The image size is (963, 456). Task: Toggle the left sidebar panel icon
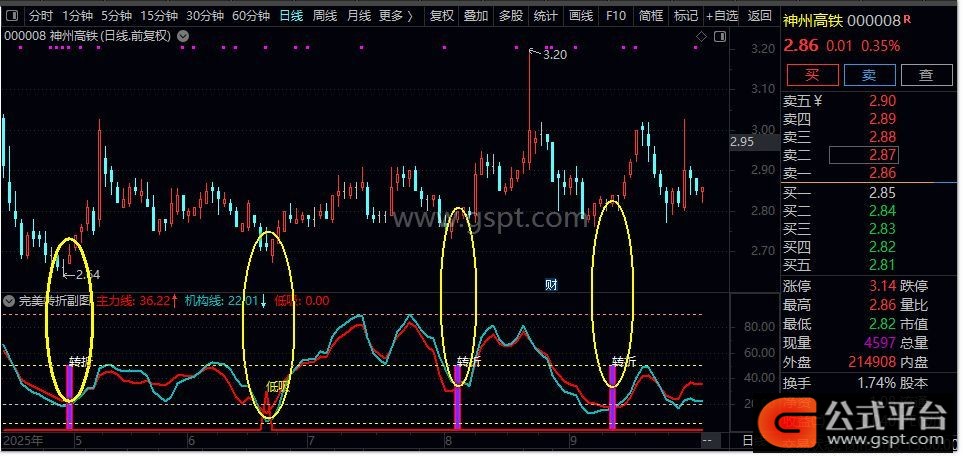pyautogui.click(x=11, y=16)
